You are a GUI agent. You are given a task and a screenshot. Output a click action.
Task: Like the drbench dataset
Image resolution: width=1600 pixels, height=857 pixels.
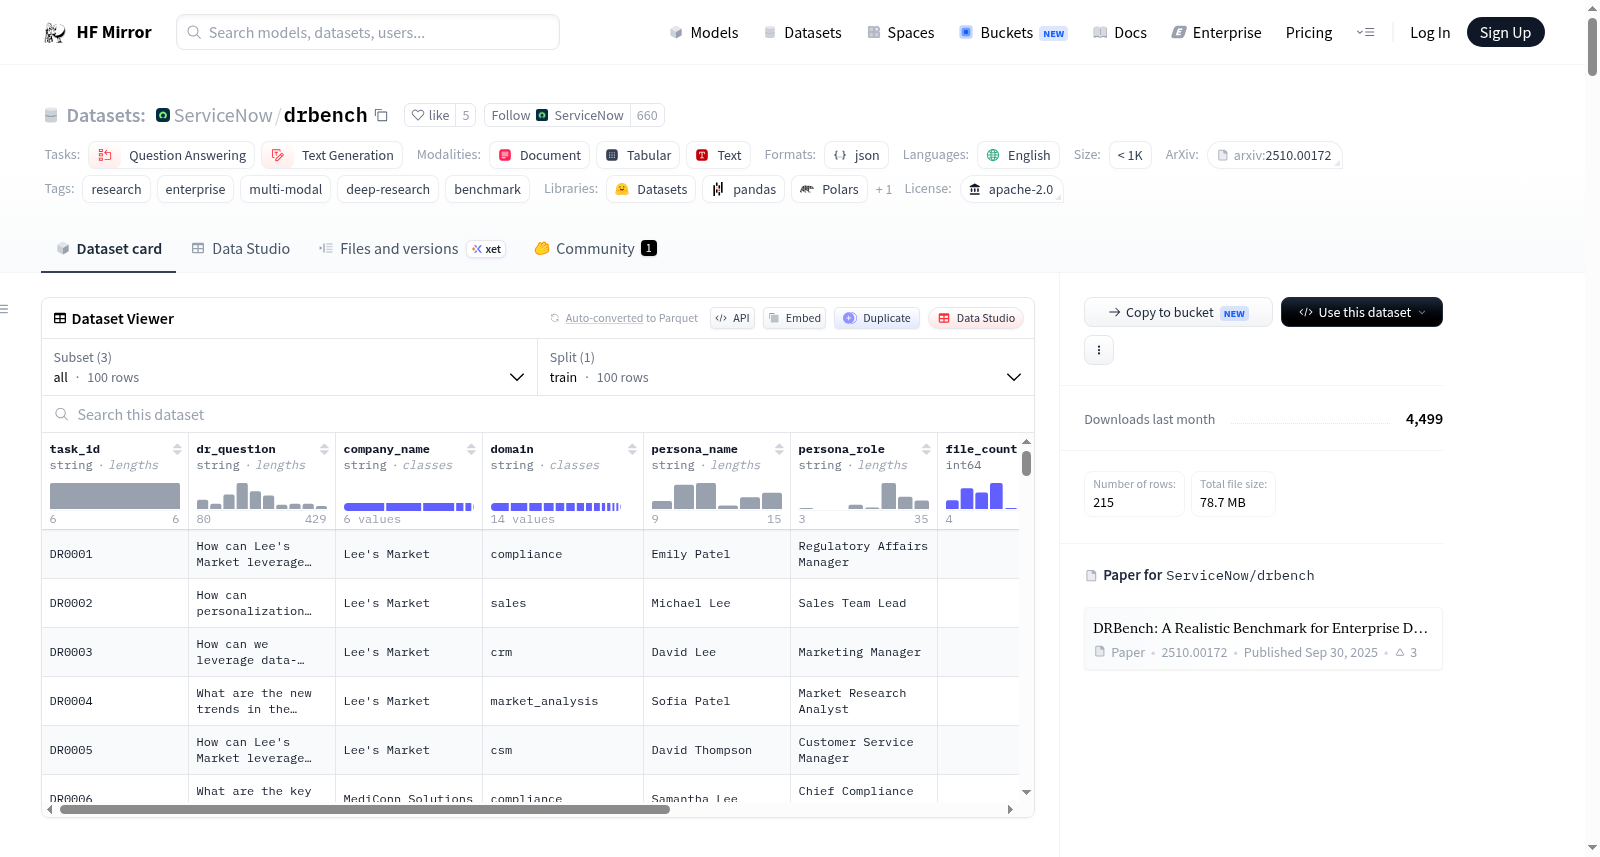tap(430, 115)
